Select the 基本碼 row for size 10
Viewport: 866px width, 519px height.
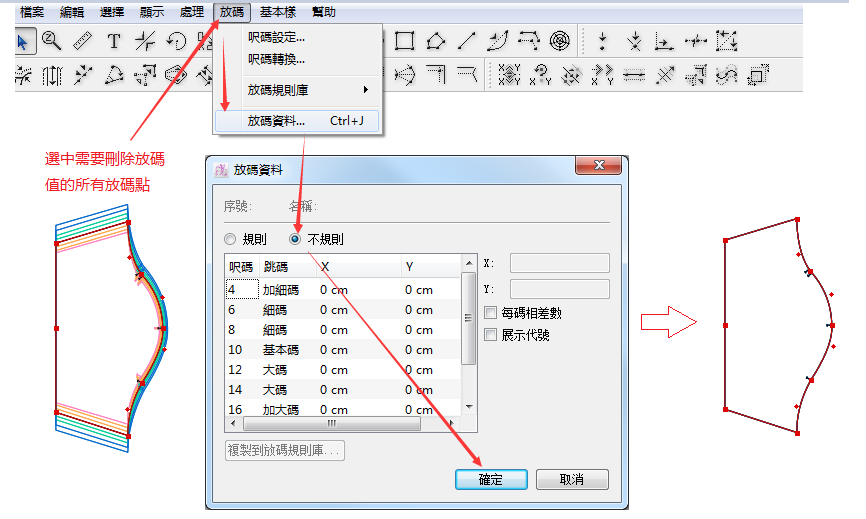343,349
